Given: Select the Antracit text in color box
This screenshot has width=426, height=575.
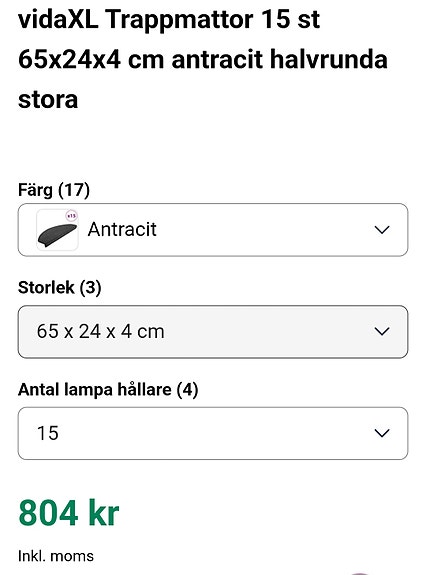Looking at the screenshot, I should 122,230.
